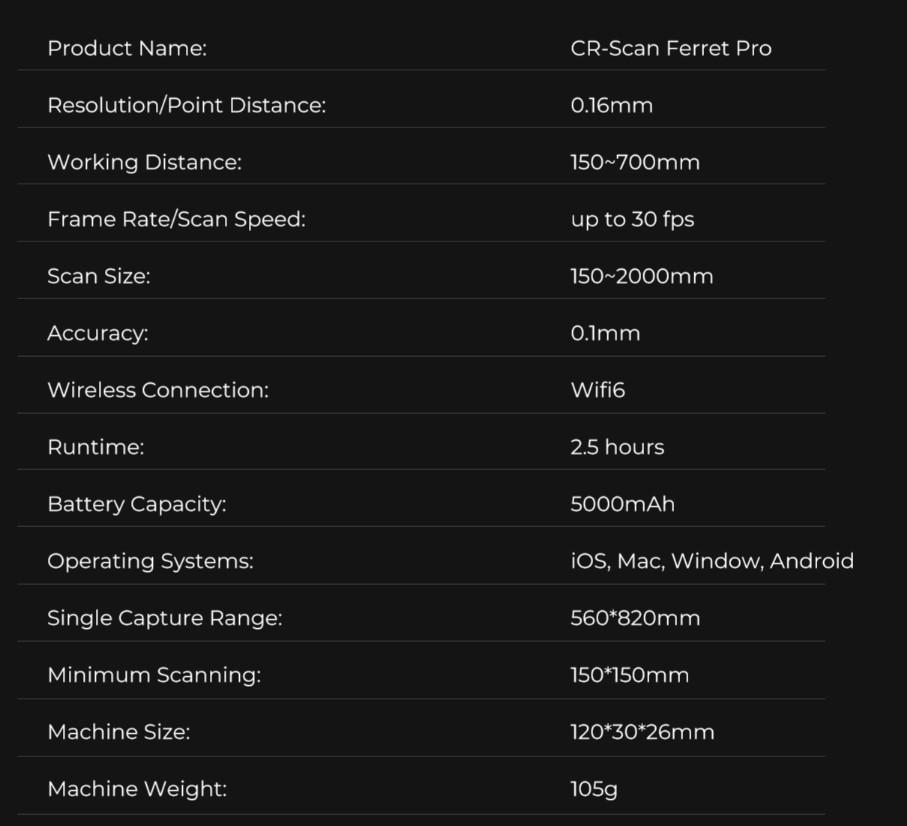Image resolution: width=907 pixels, height=826 pixels.
Task: Click the Resolution/Point Distance label
Action: [186, 105]
